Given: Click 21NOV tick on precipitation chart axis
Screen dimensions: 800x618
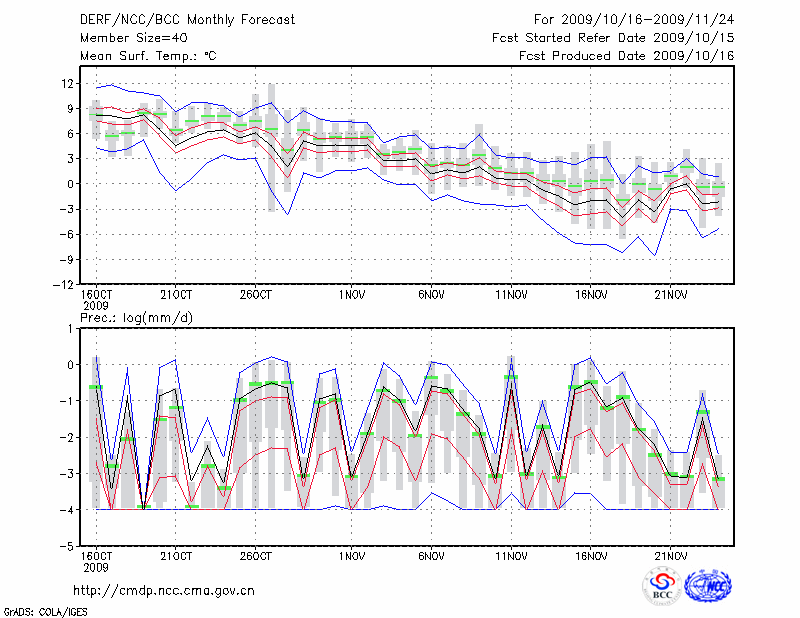Looking at the screenshot, I should click(x=671, y=557).
